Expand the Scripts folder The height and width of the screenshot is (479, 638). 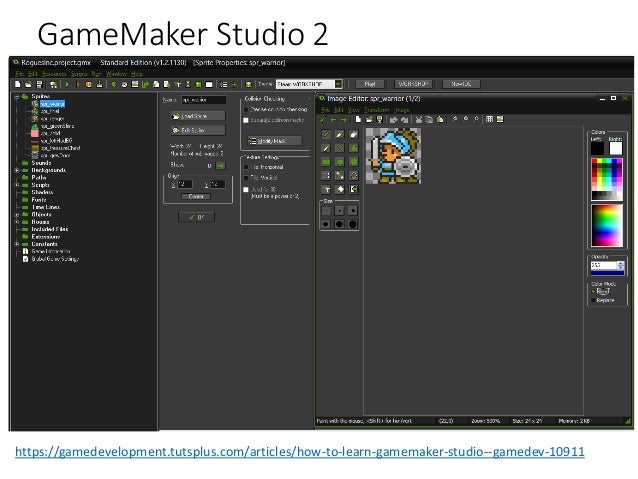(17, 185)
